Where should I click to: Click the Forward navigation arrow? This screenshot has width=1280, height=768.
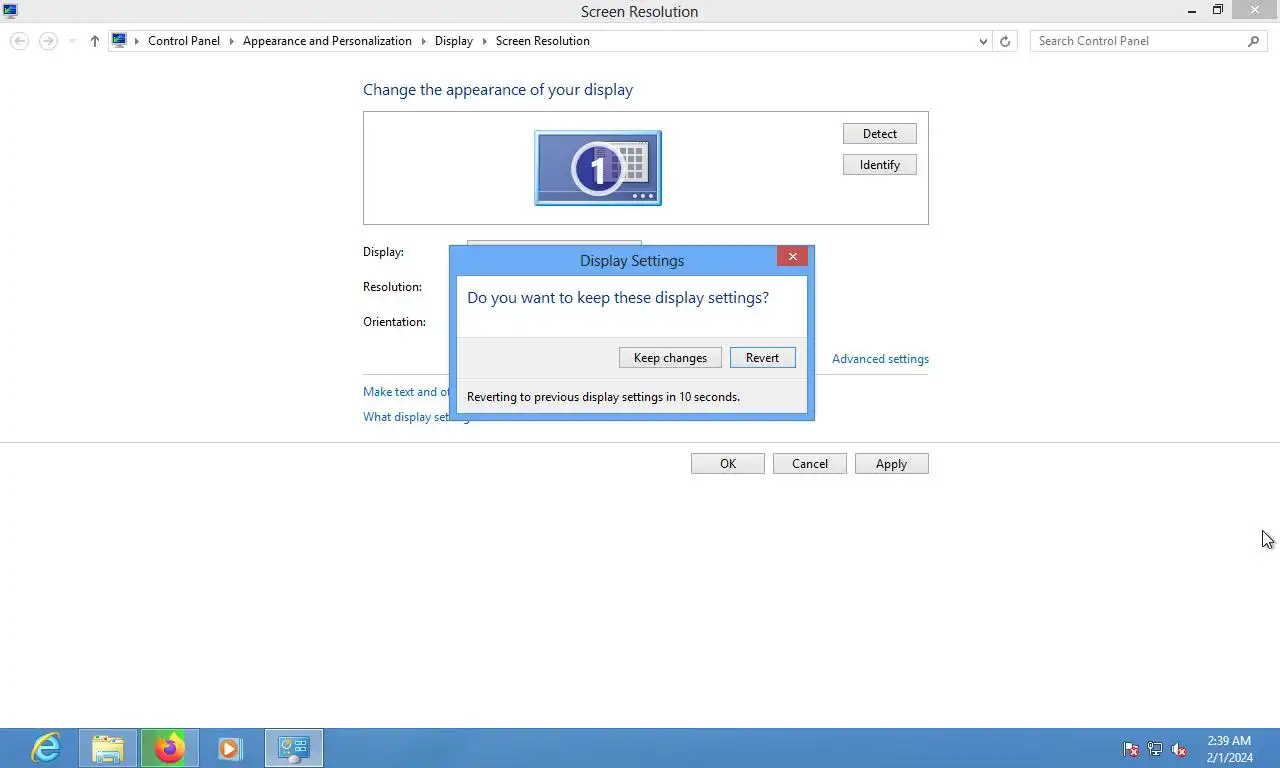(x=48, y=41)
